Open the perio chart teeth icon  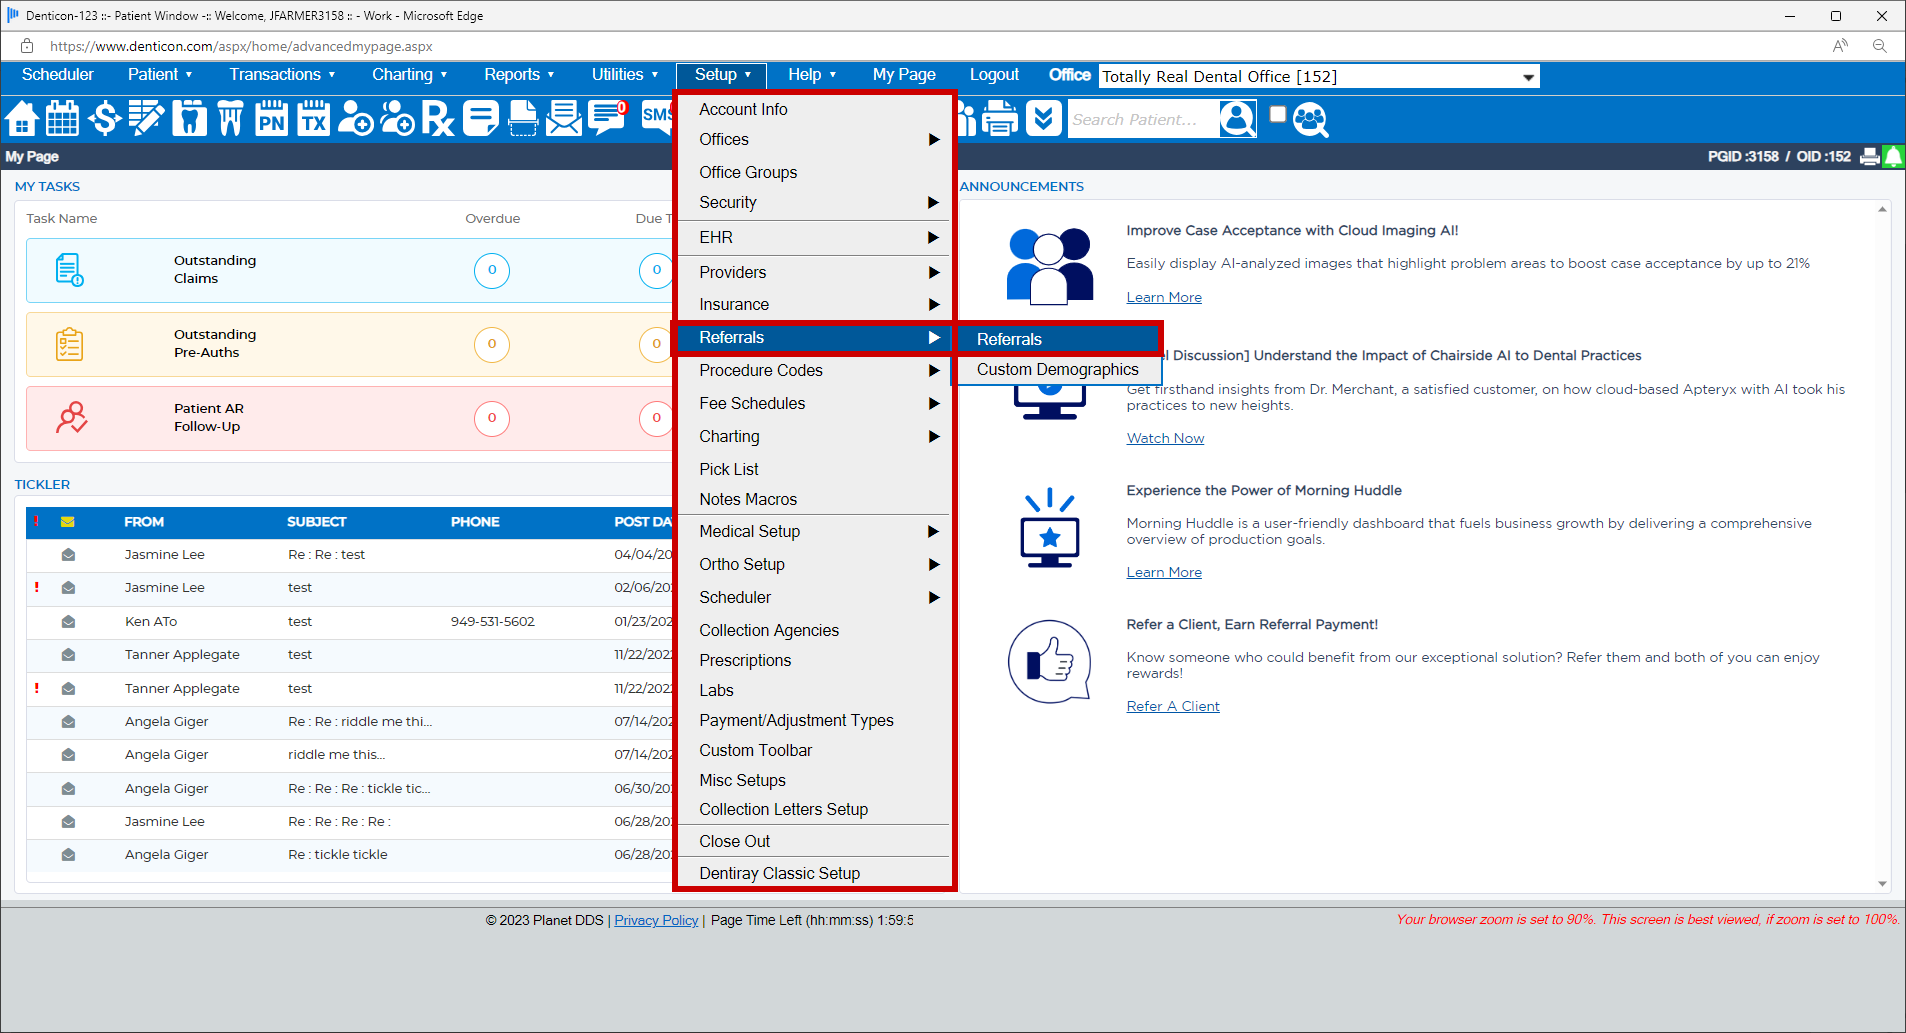pos(230,119)
